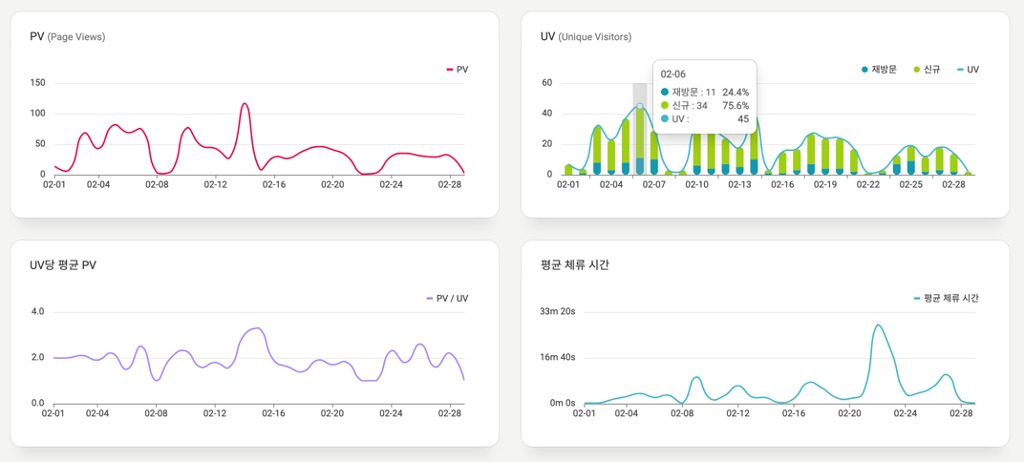Click the 02-25 stacked bar in UV chart
Screen dimensions: 1024x462
pyautogui.click(x=911, y=160)
